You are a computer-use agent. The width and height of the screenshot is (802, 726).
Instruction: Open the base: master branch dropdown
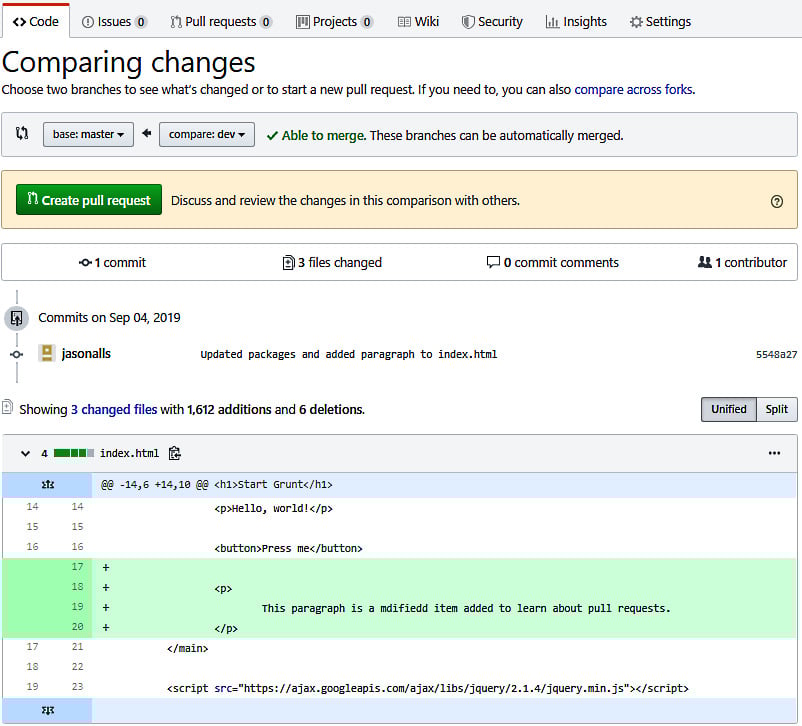pyautogui.click(x=88, y=135)
